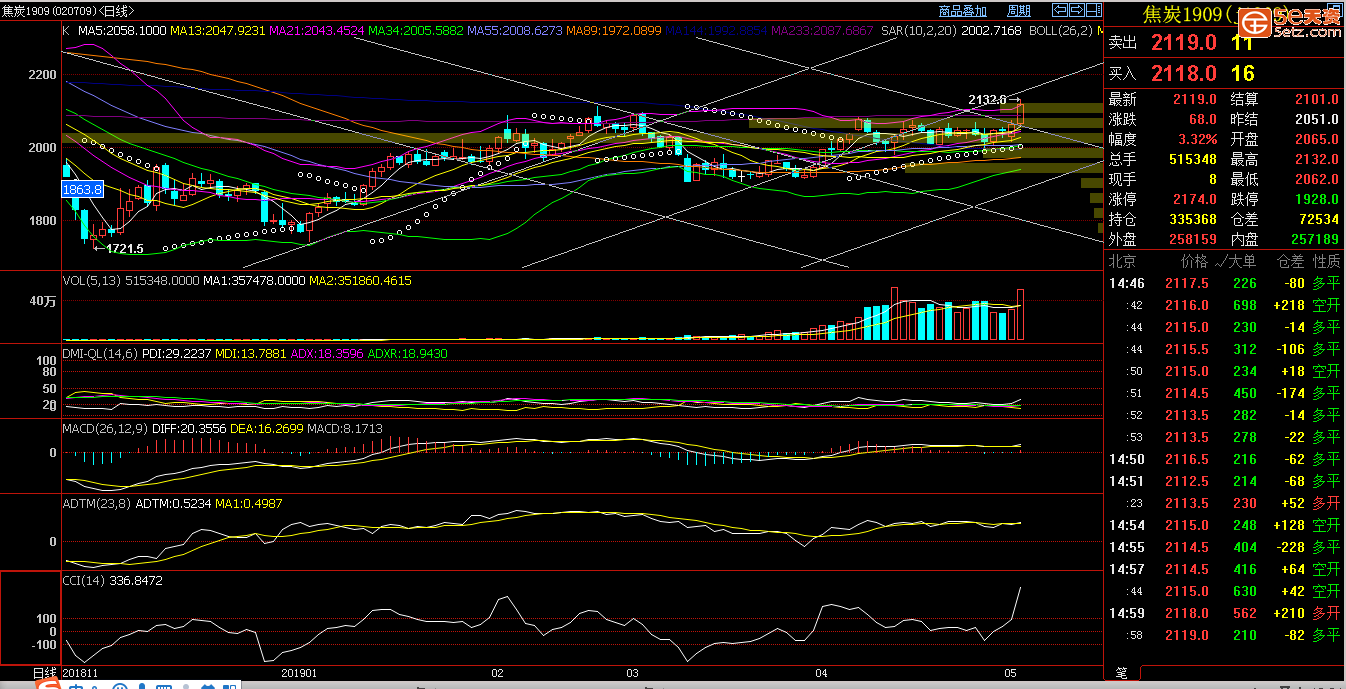Select the tick row with volume 698
This screenshot has height=689, width=1346.
(1224, 305)
